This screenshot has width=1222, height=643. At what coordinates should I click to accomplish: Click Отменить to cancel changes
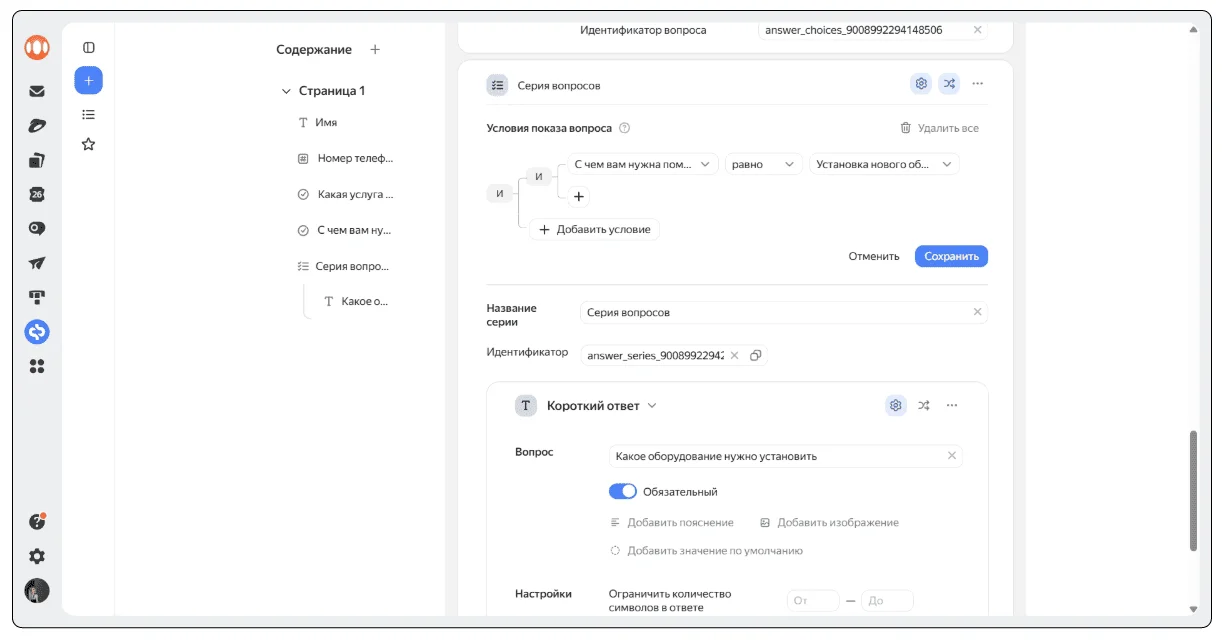click(x=874, y=256)
